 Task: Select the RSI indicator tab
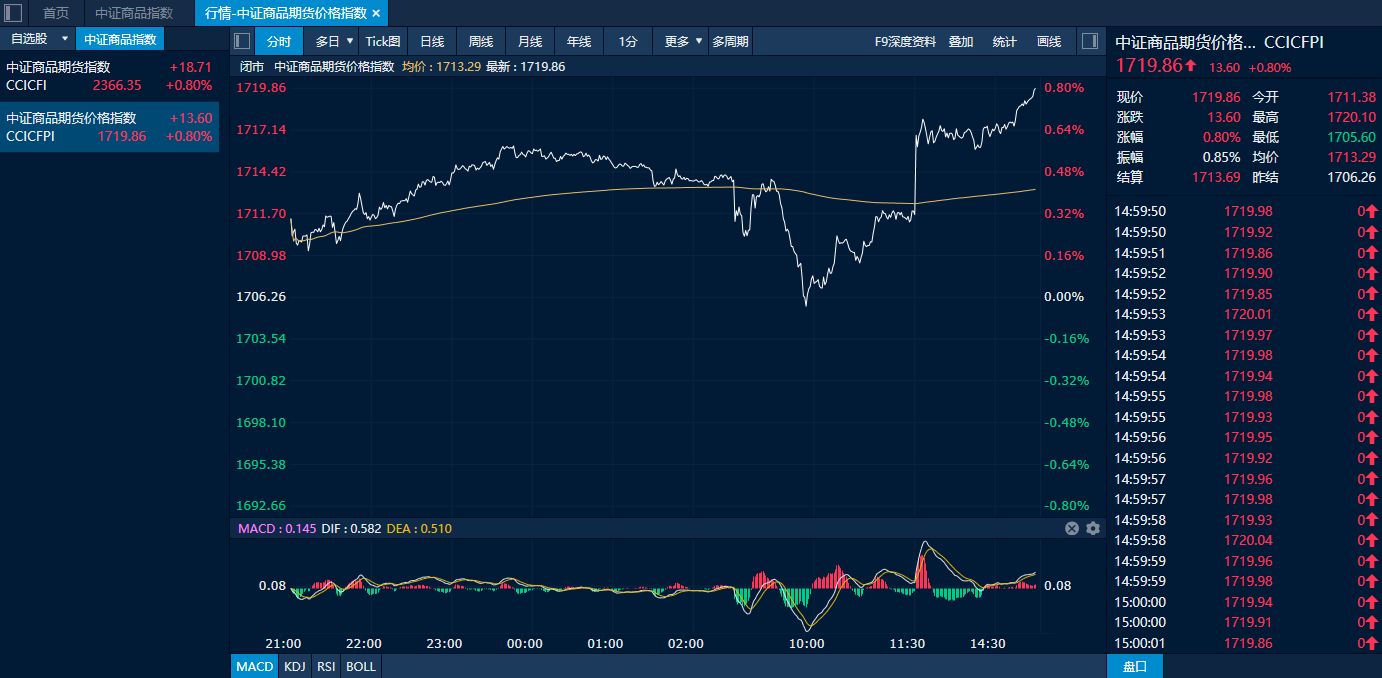click(x=326, y=666)
